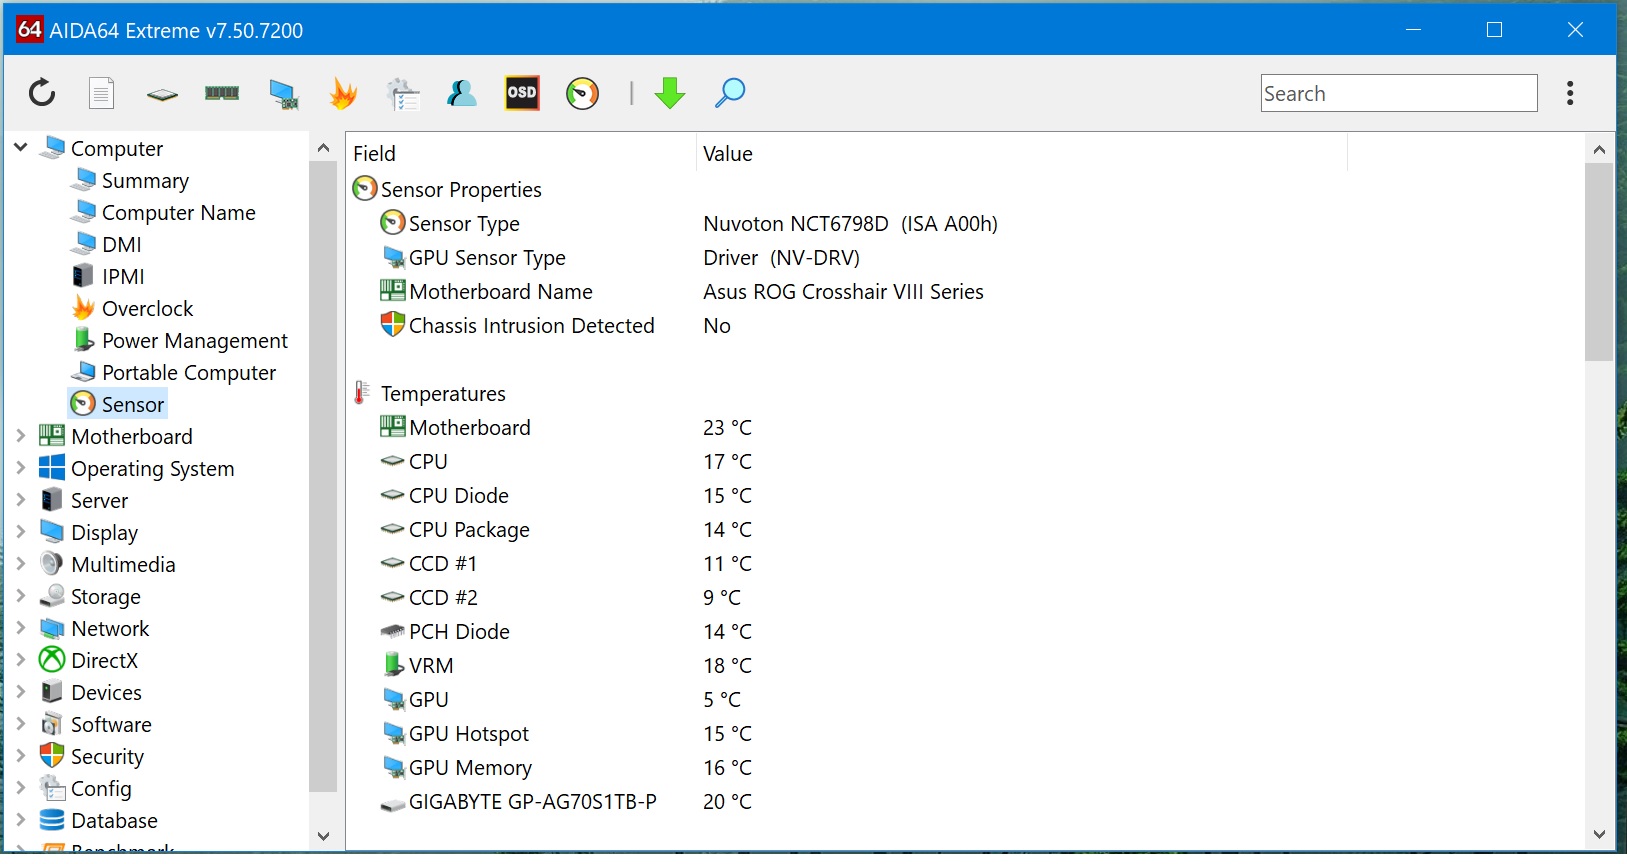Click the CPU chip toolbar icon
Image resolution: width=1627 pixels, height=864 pixels.
click(x=162, y=94)
